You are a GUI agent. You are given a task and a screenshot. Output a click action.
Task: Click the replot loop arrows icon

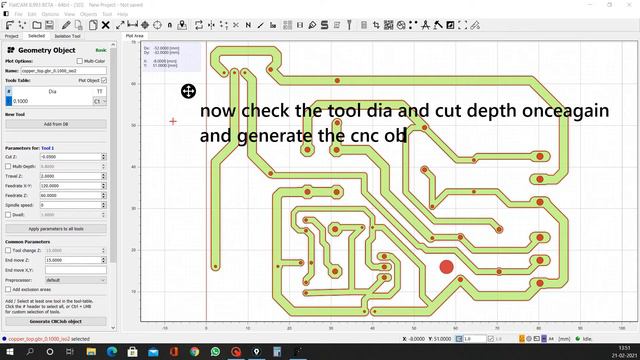click(199, 25)
